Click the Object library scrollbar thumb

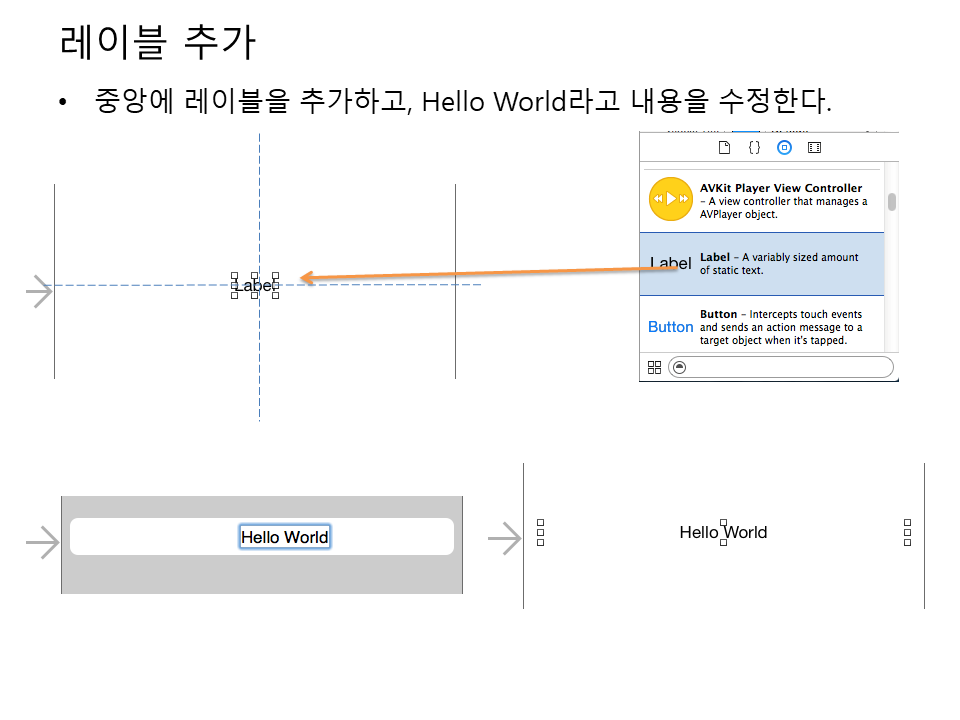(x=891, y=202)
